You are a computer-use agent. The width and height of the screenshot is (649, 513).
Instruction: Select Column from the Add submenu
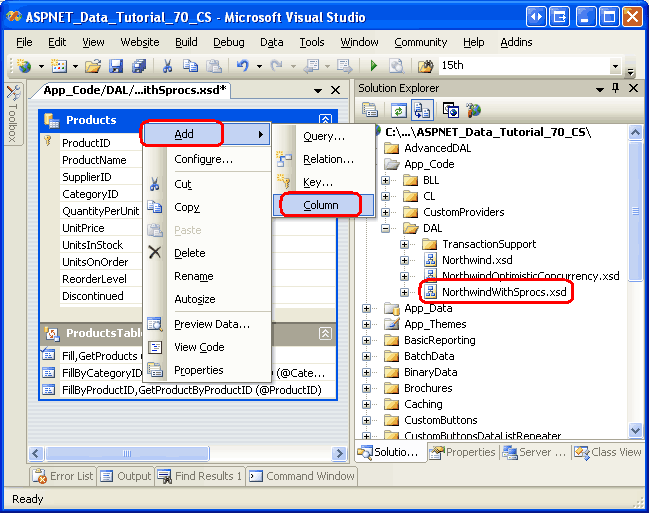point(321,205)
